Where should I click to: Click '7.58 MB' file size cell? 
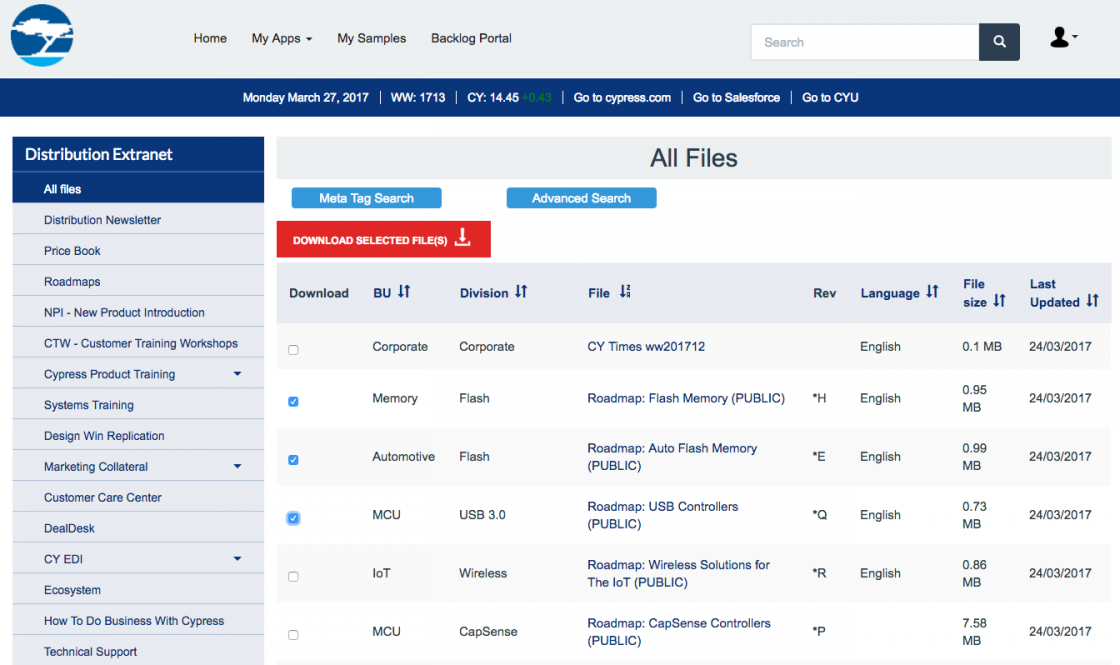pyautogui.click(x=974, y=631)
